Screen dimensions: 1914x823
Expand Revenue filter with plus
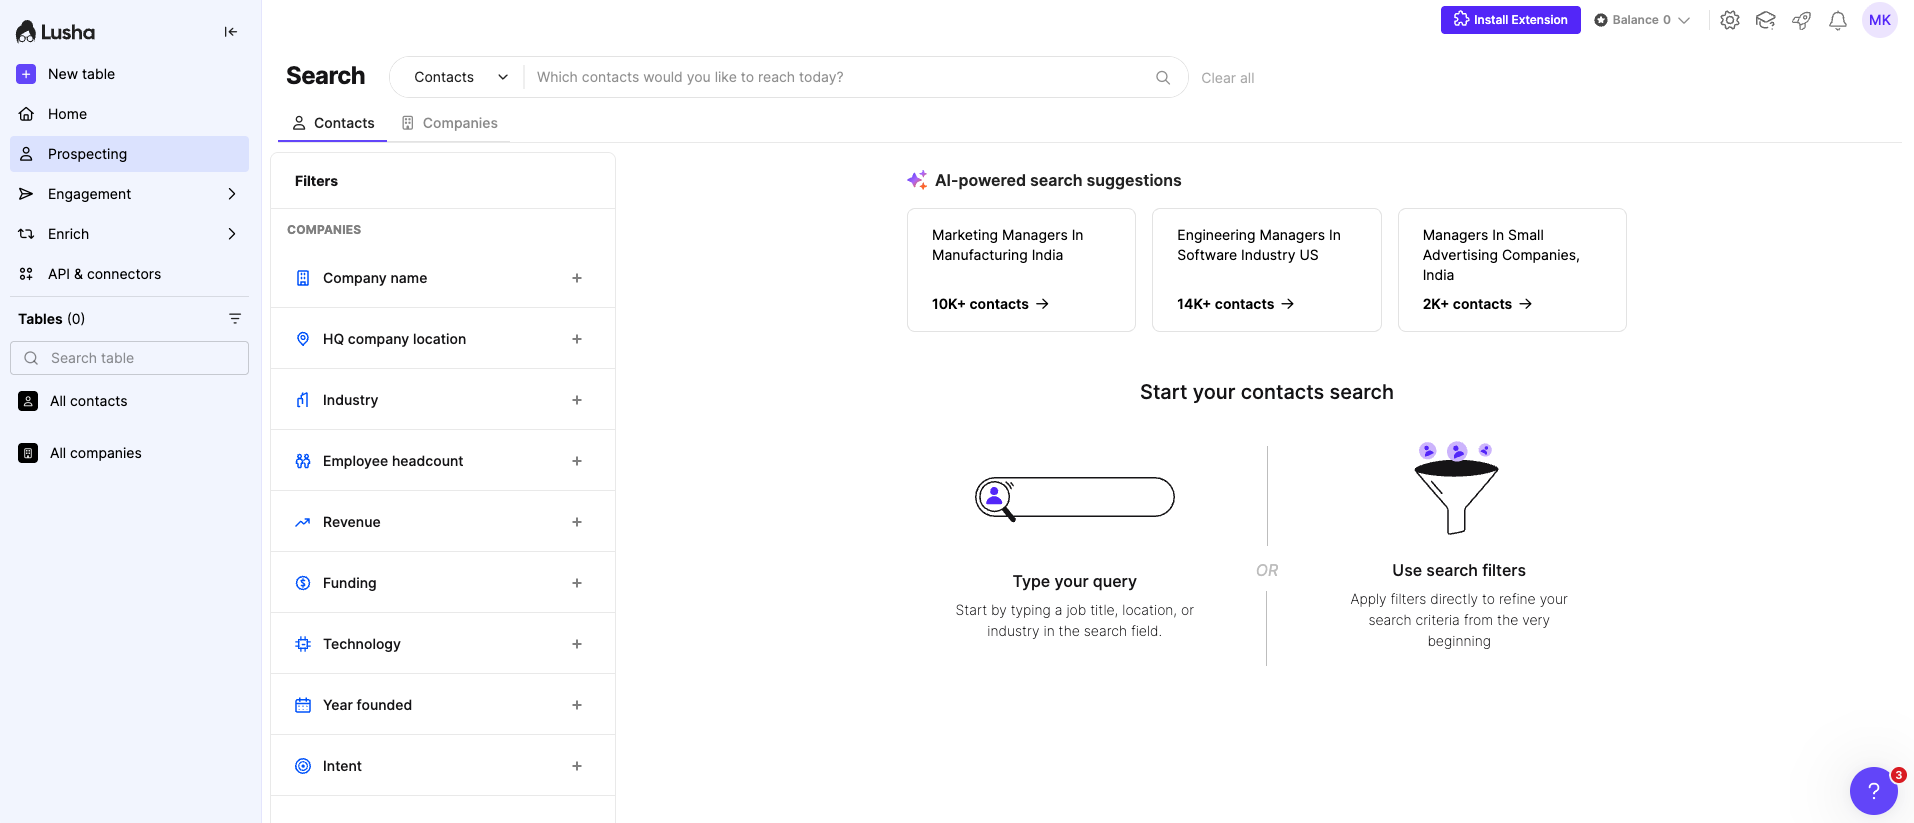[x=577, y=522]
